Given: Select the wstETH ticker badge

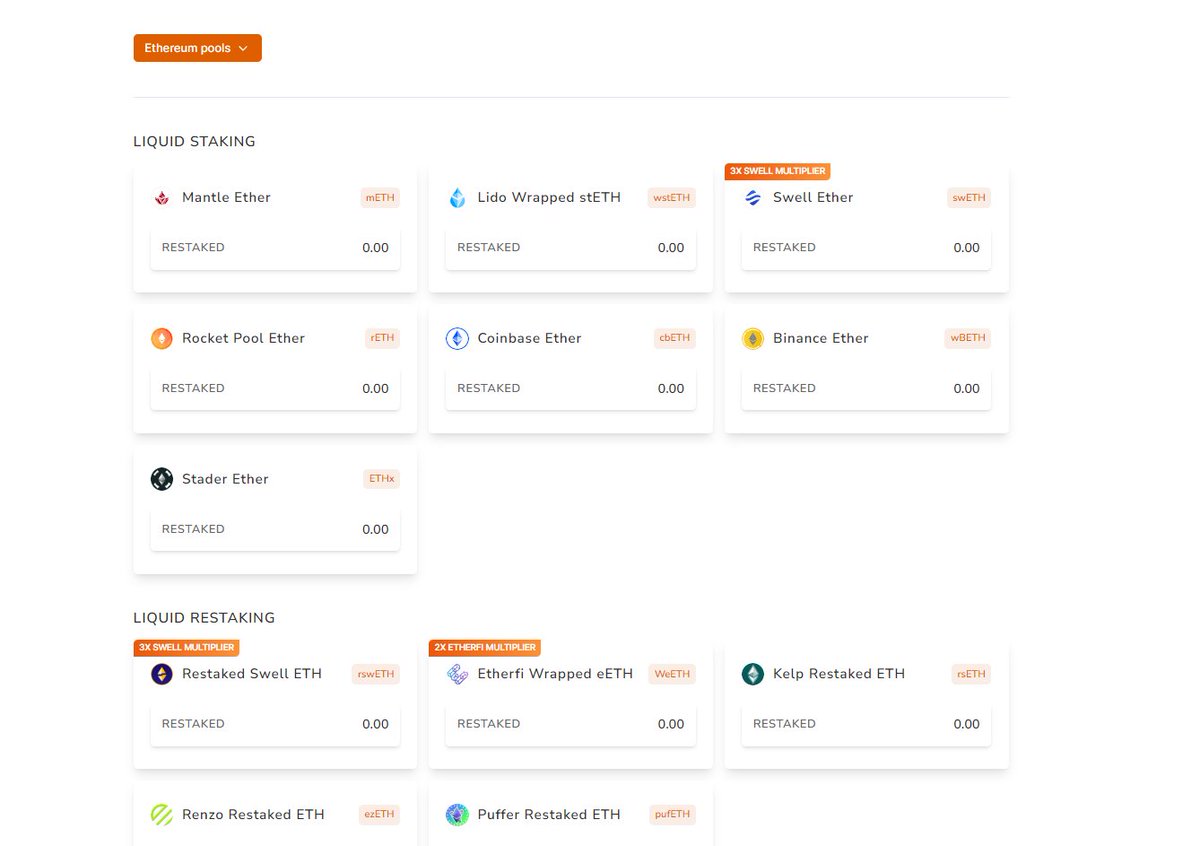Looking at the screenshot, I should (672, 198).
